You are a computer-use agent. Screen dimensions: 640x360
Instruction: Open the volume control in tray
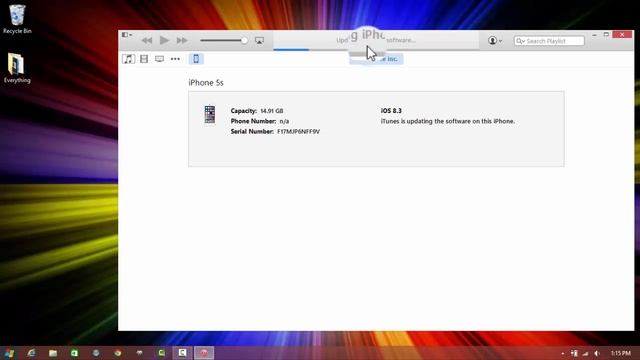tap(597, 353)
